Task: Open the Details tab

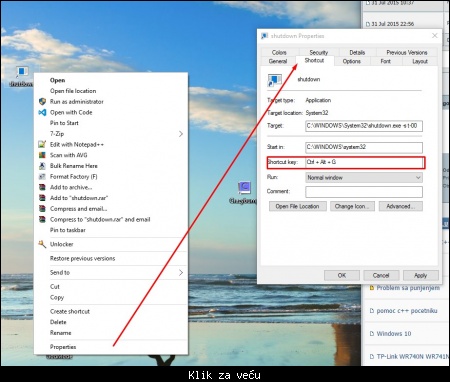Action: (x=357, y=52)
